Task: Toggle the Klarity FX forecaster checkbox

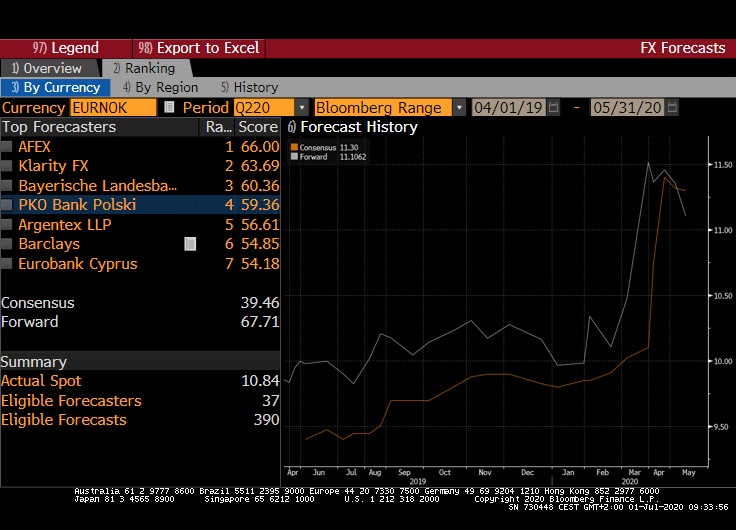Action: pos(8,166)
